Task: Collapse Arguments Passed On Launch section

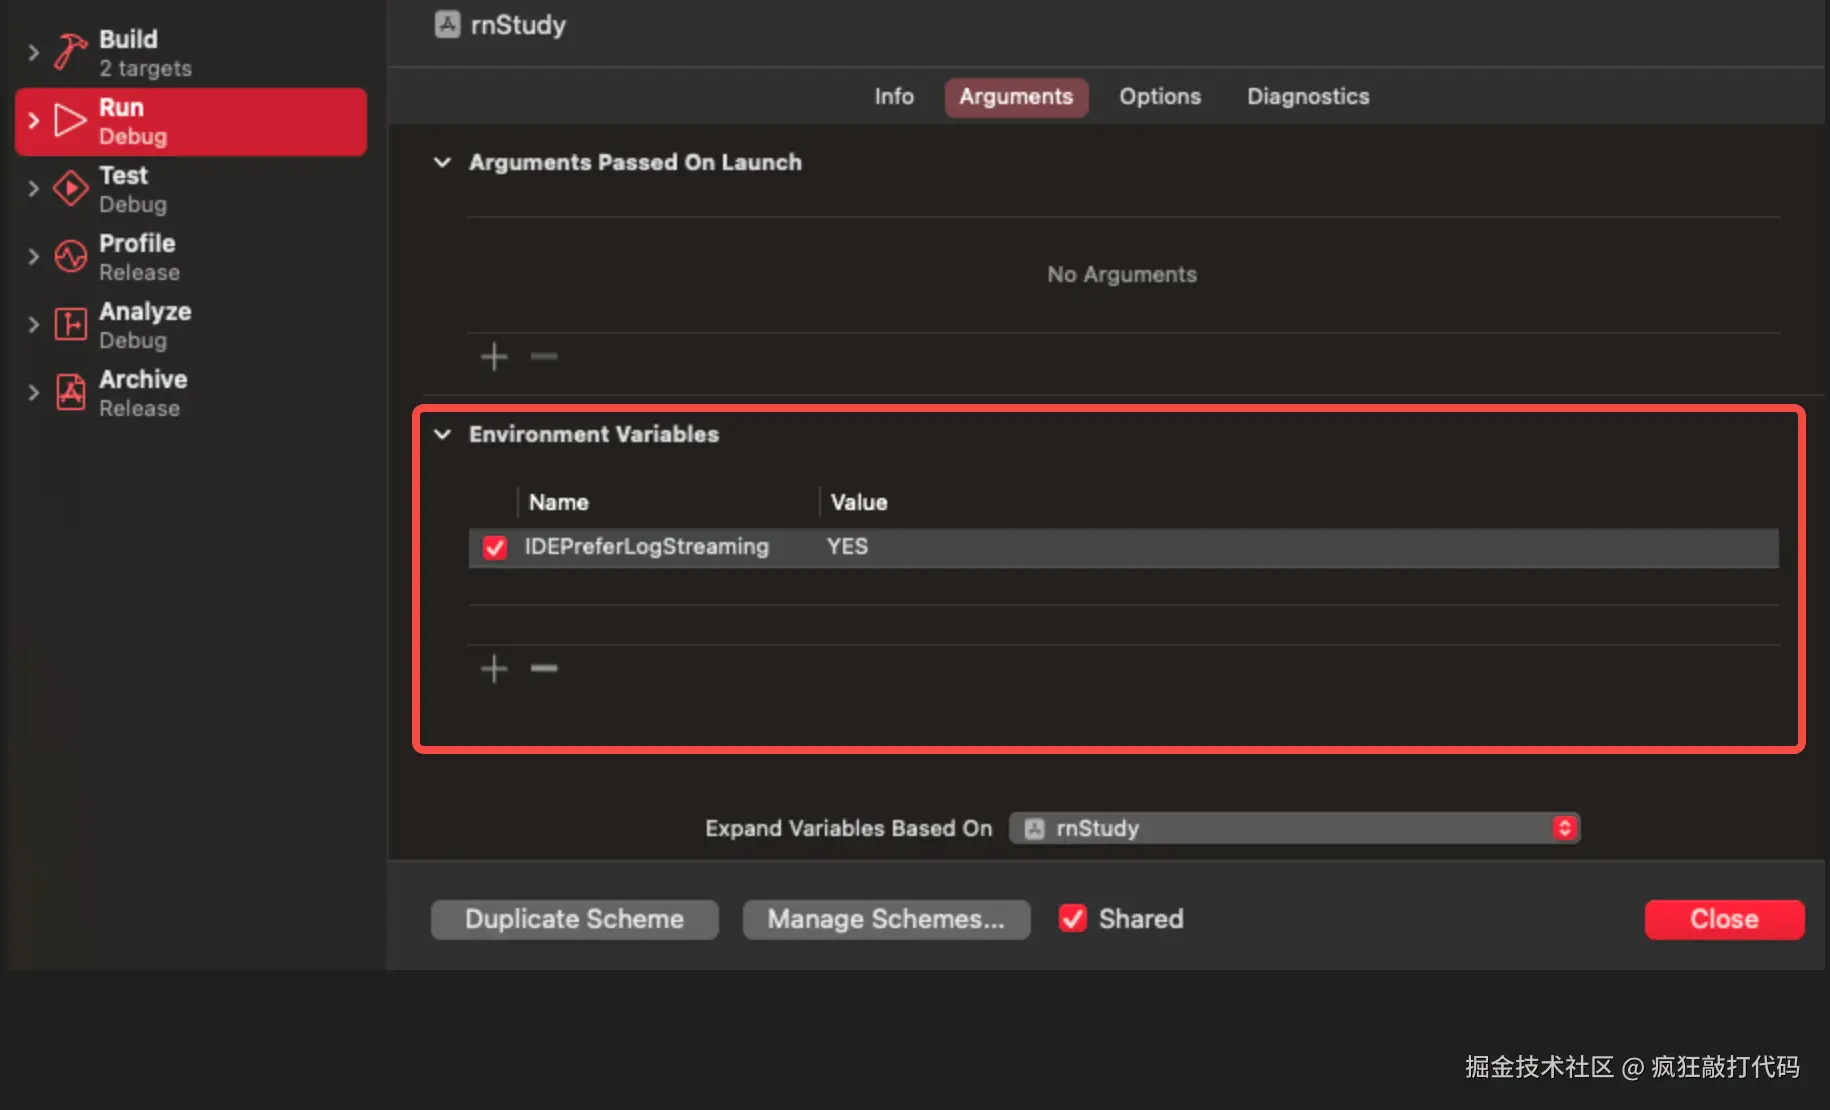Action: 442,162
